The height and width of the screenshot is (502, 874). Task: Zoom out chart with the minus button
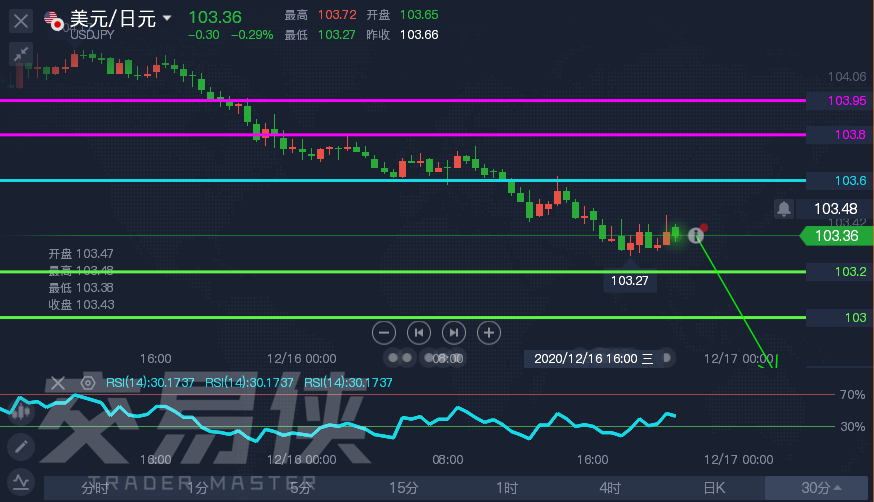tap(383, 333)
